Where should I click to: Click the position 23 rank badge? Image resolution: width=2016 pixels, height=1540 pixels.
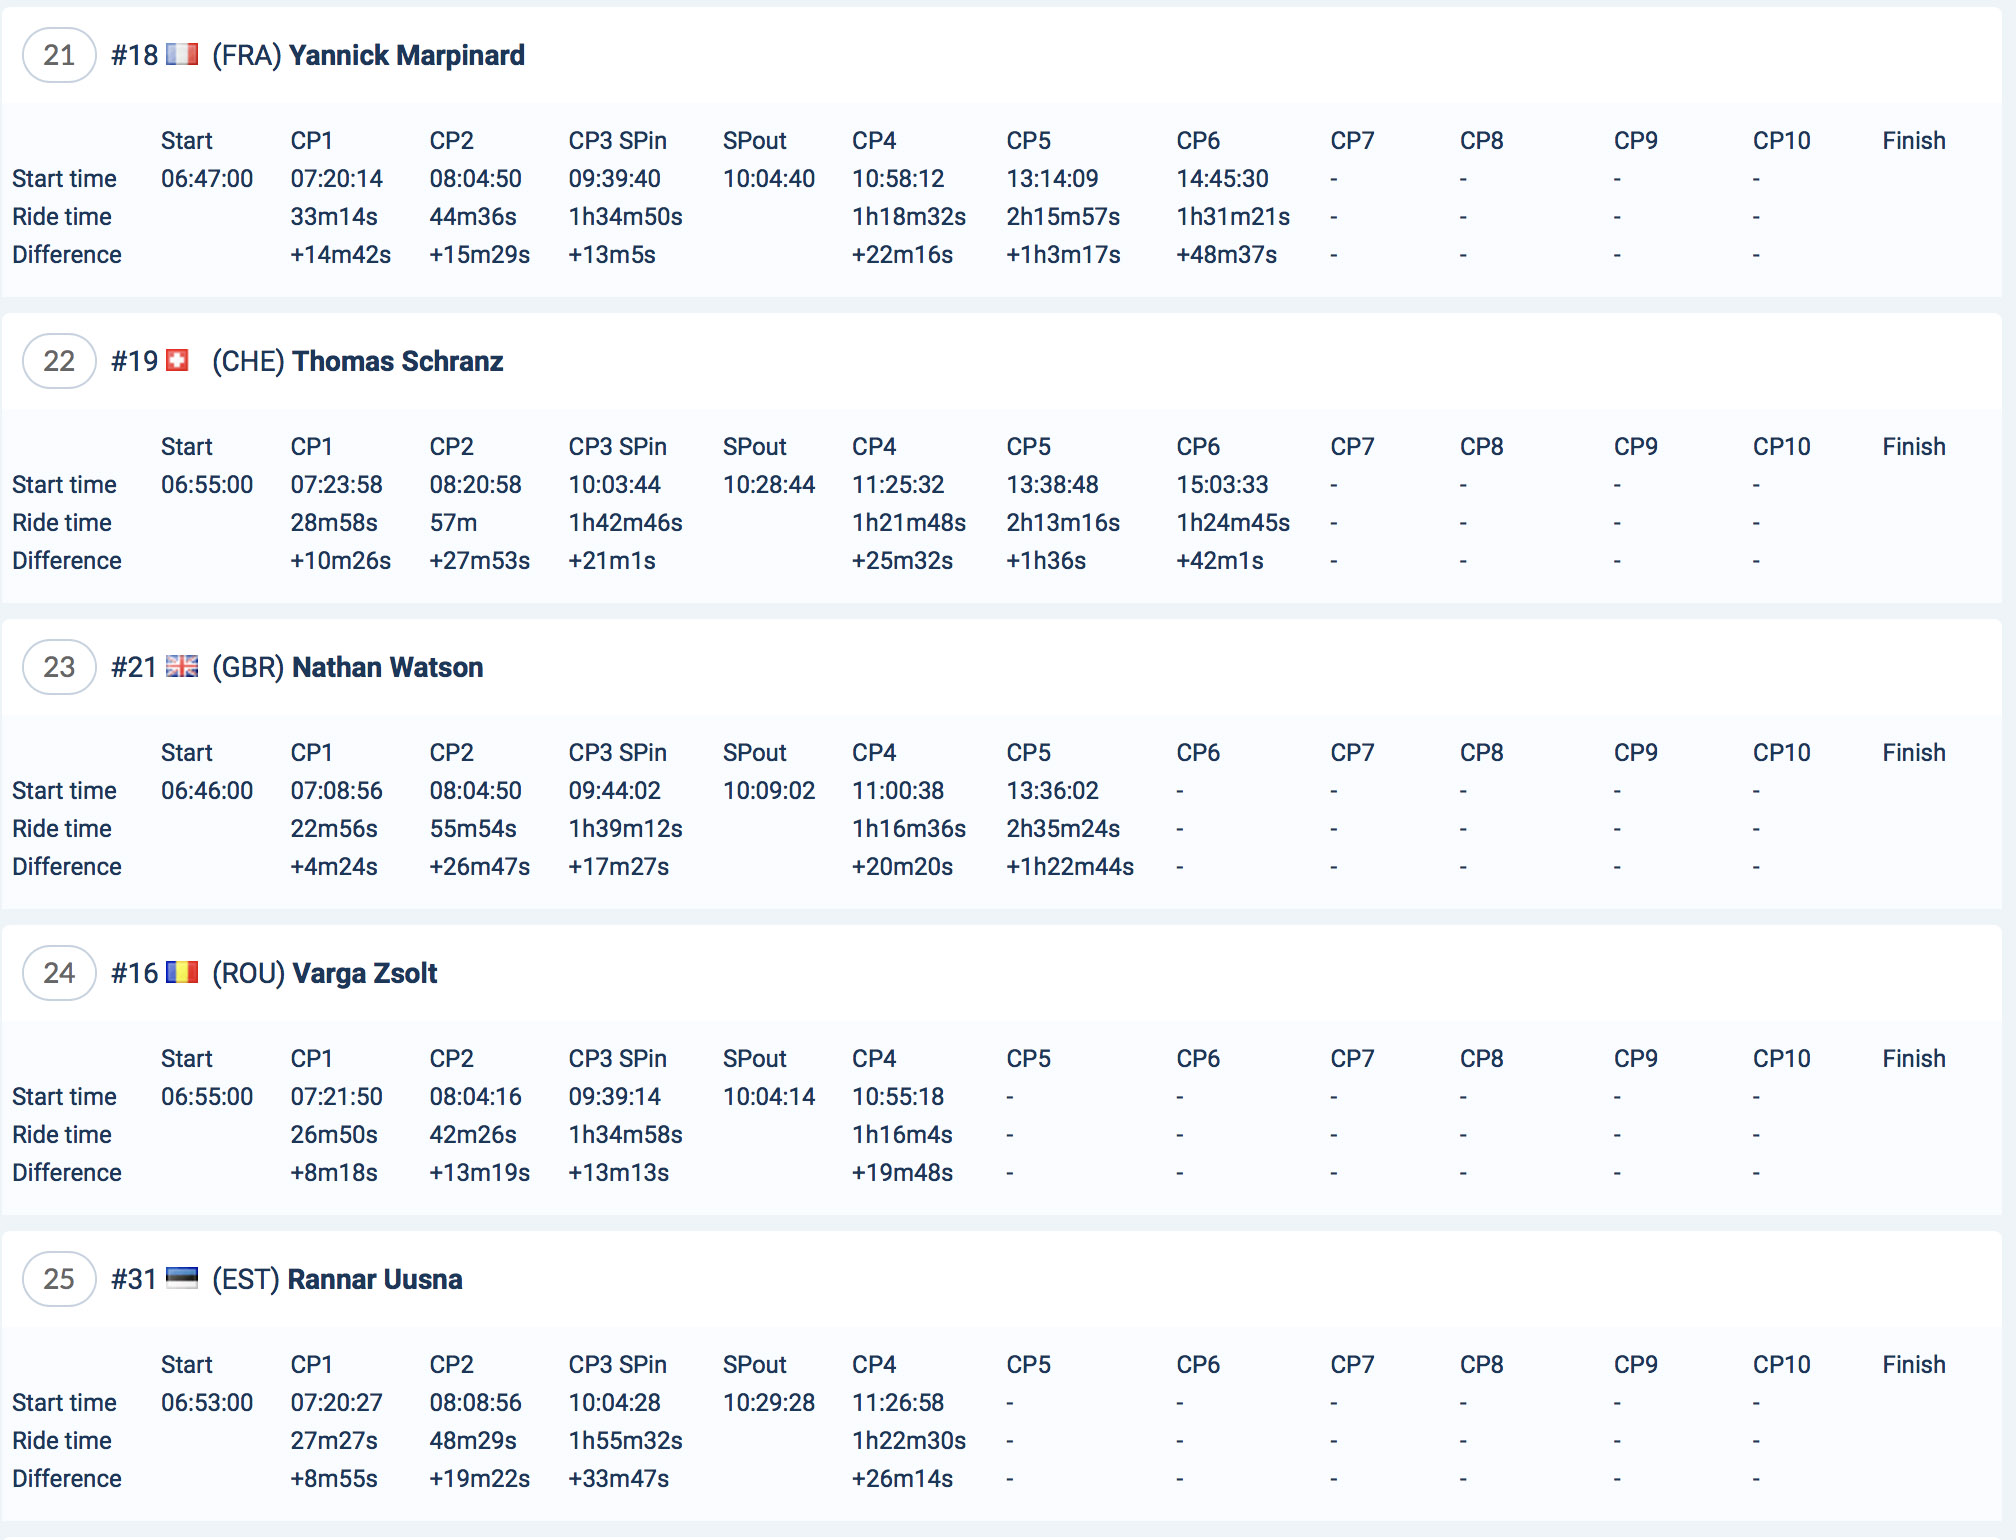pyautogui.click(x=59, y=667)
